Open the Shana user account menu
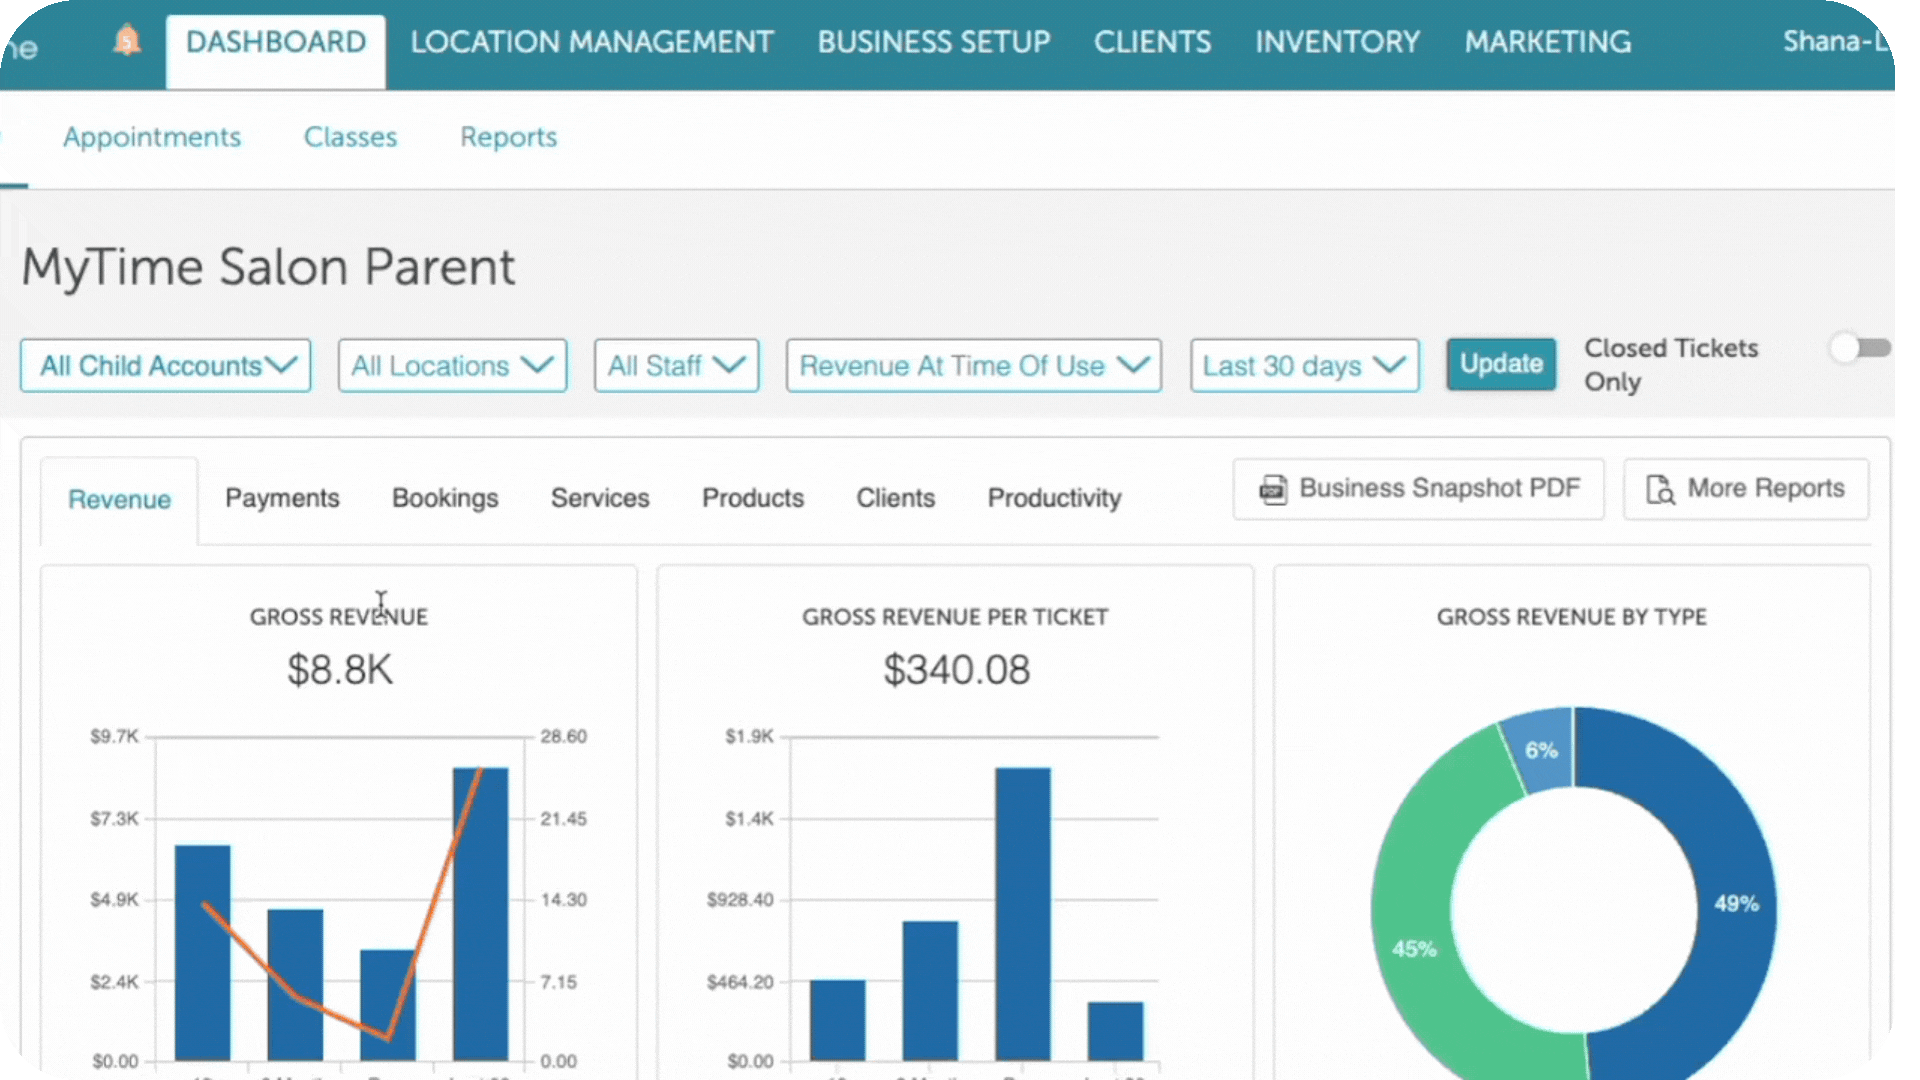 [1836, 42]
